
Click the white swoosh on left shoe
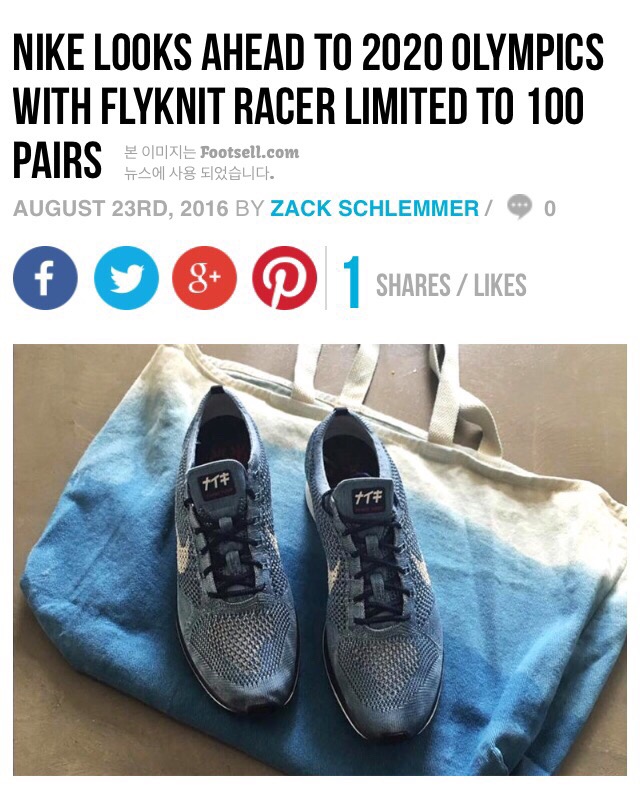[184, 553]
